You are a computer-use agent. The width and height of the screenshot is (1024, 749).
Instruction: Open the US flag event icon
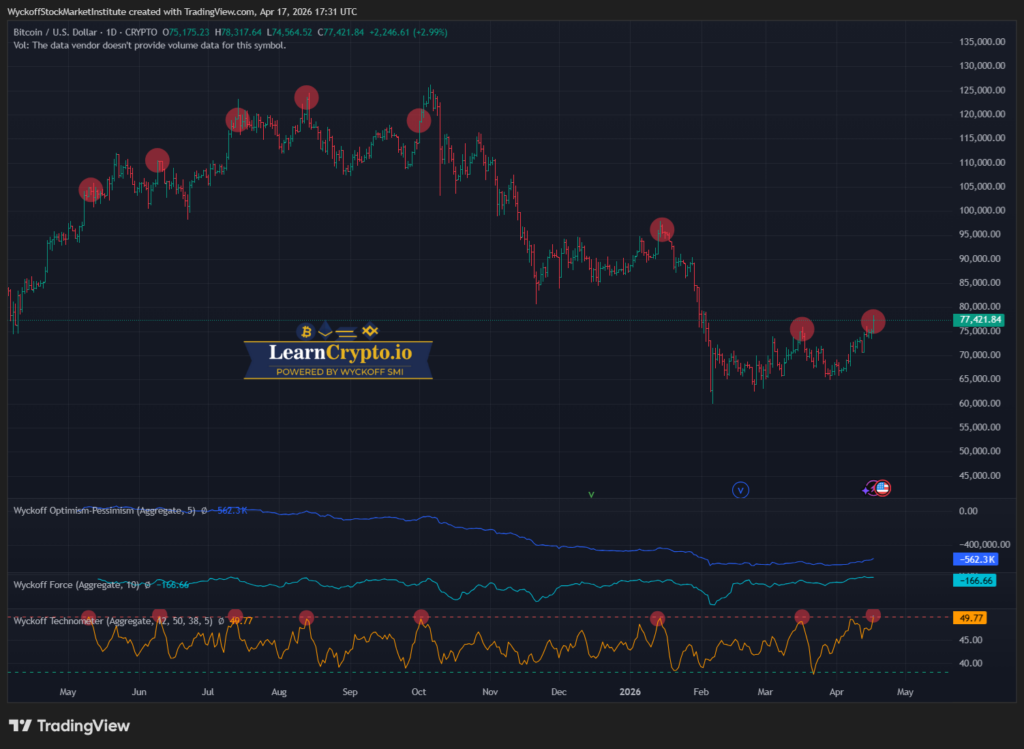pyautogui.click(x=883, y=488)
